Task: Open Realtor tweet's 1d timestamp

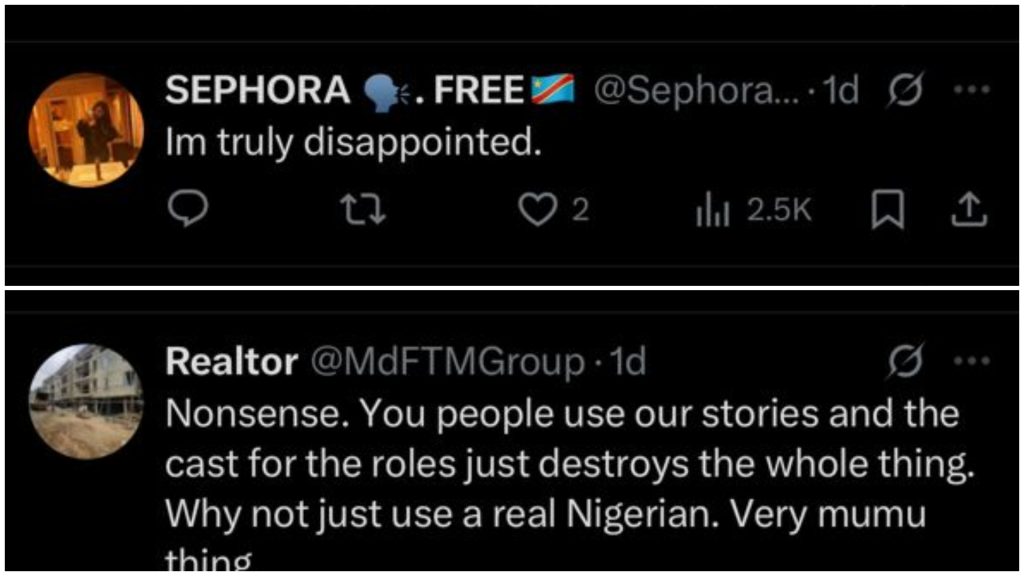Action: tap(627, 363)
